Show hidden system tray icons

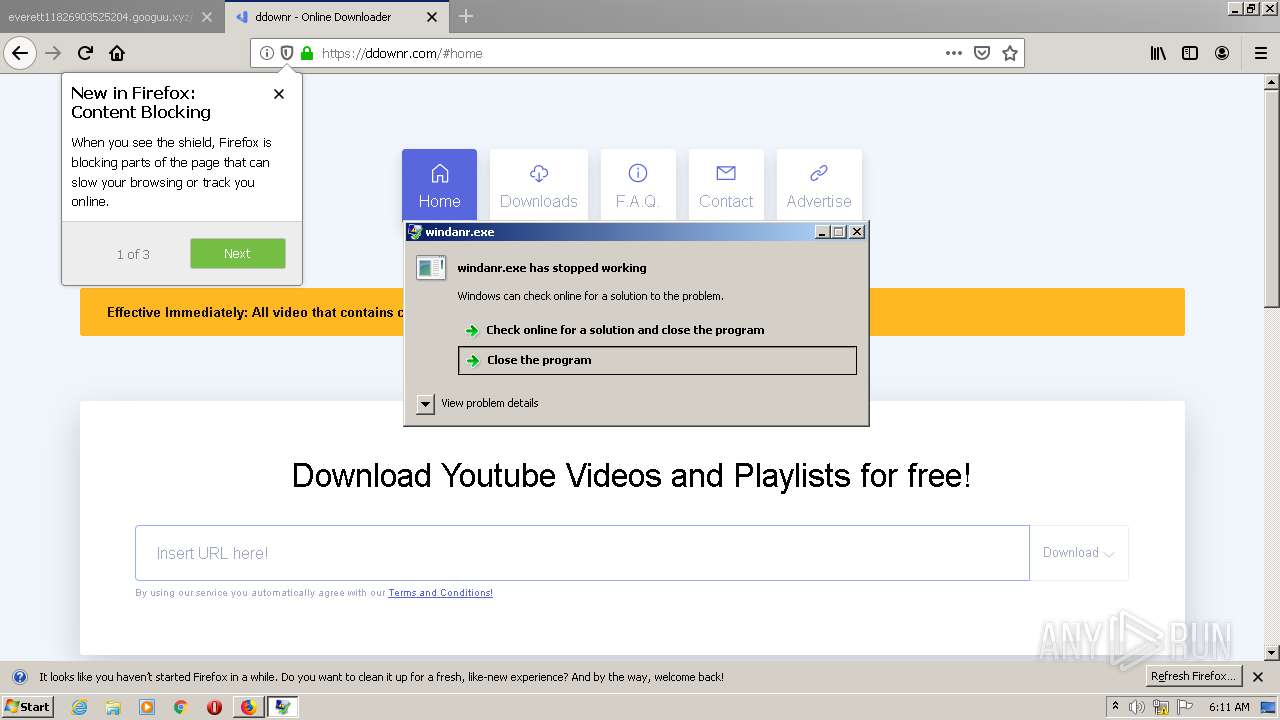pos(1114,707)
